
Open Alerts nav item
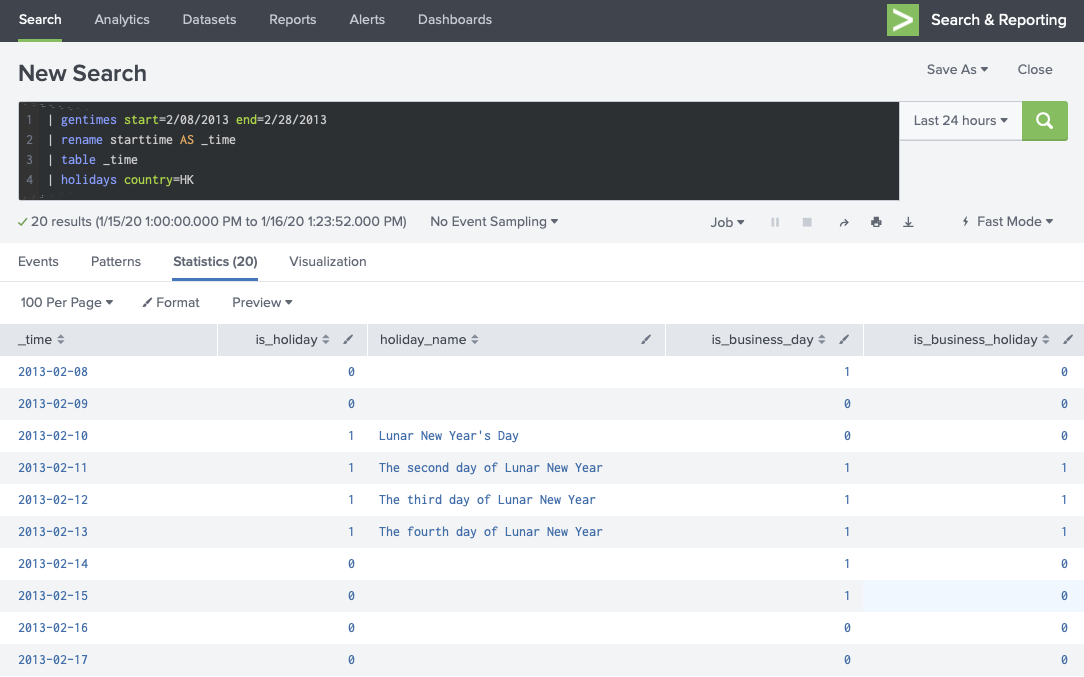(367, 20)
